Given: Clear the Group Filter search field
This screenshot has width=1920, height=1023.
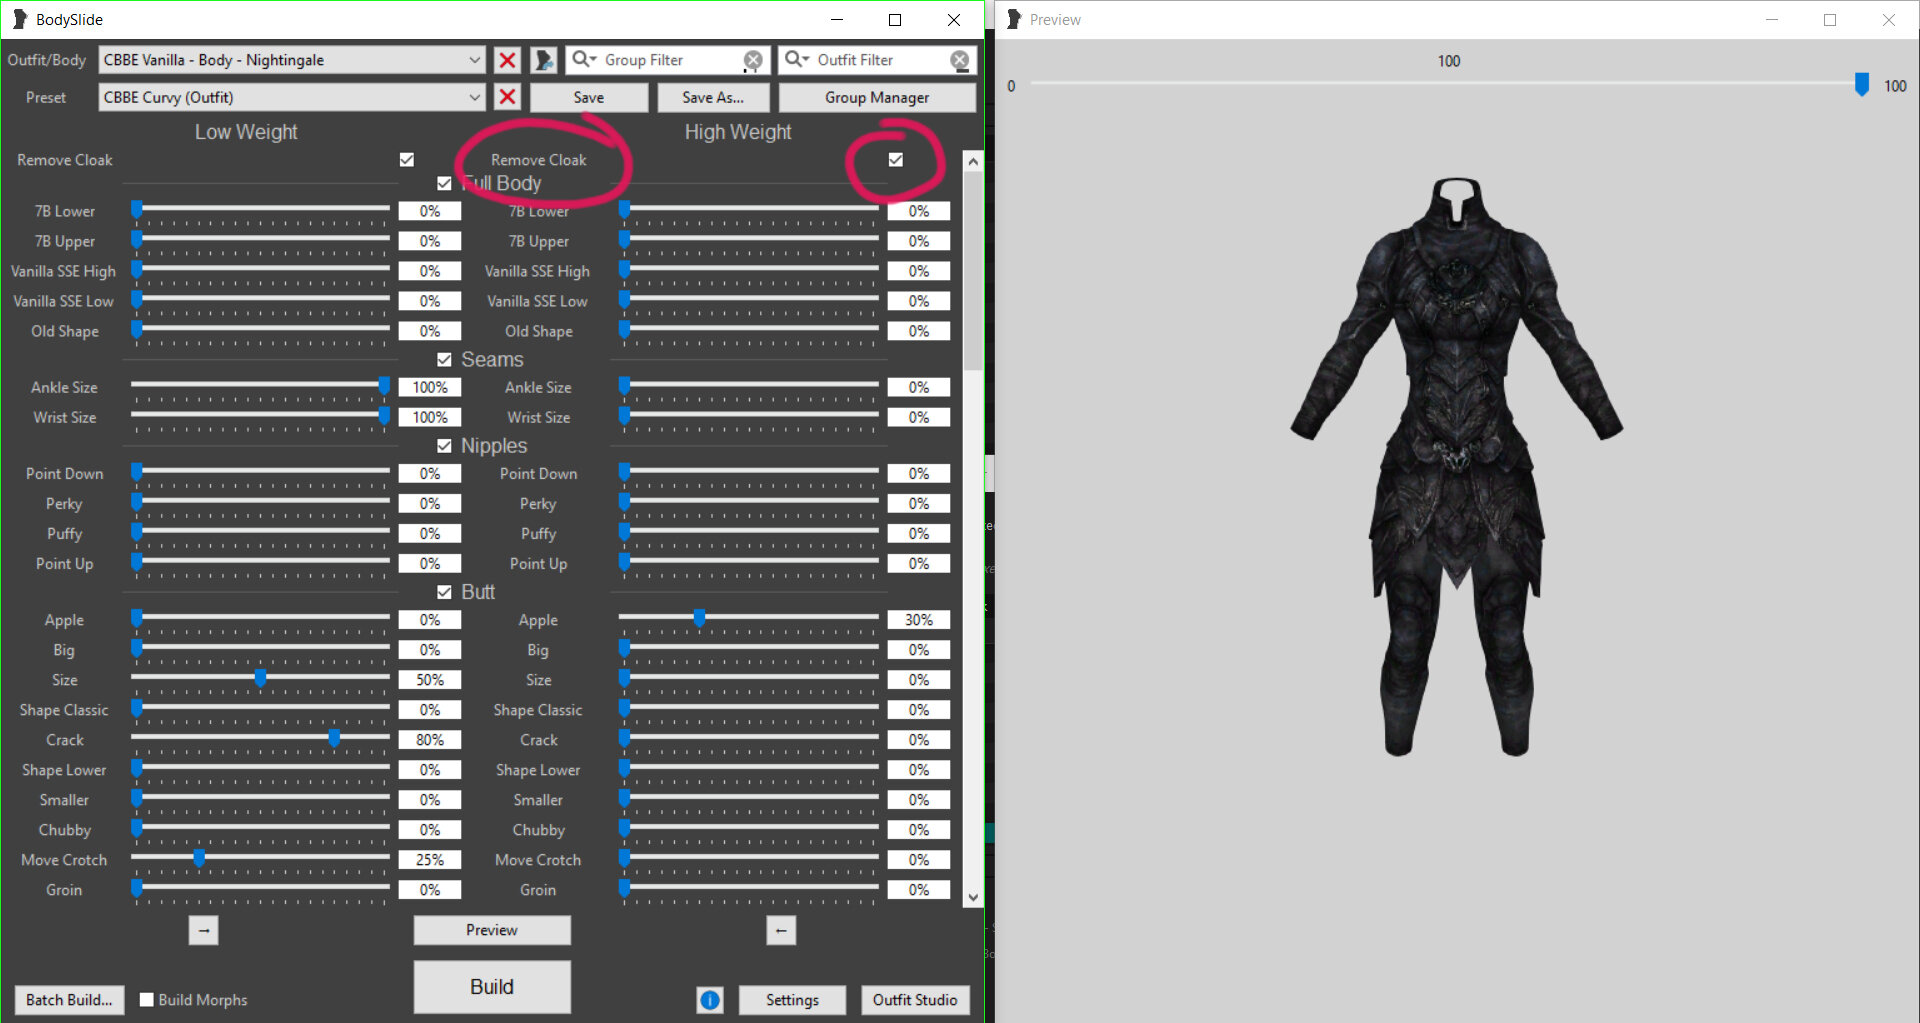Looking at the screenshot, I should pyautogui.click(x=753, y=60).
